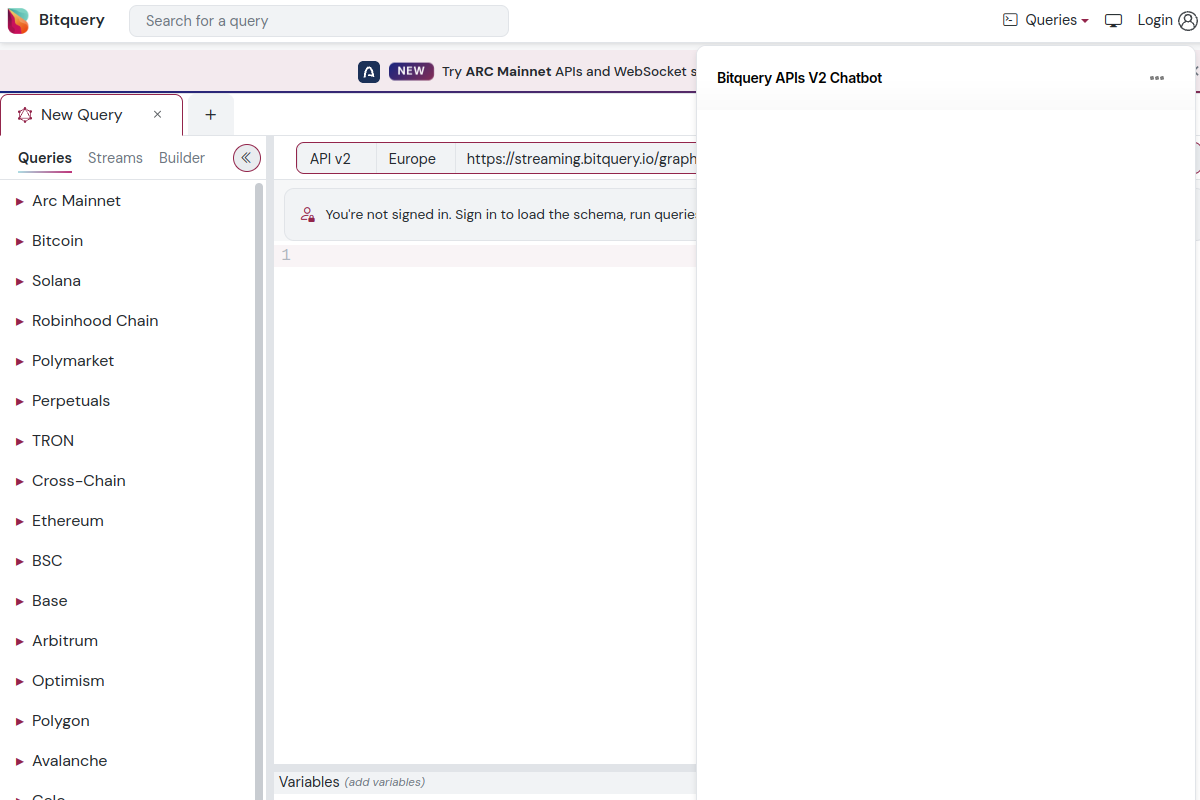Viewport: 1200px width, 800px height.
Task: Click the ARC Mainnet banner logo icon
Action: coord(369,72)
